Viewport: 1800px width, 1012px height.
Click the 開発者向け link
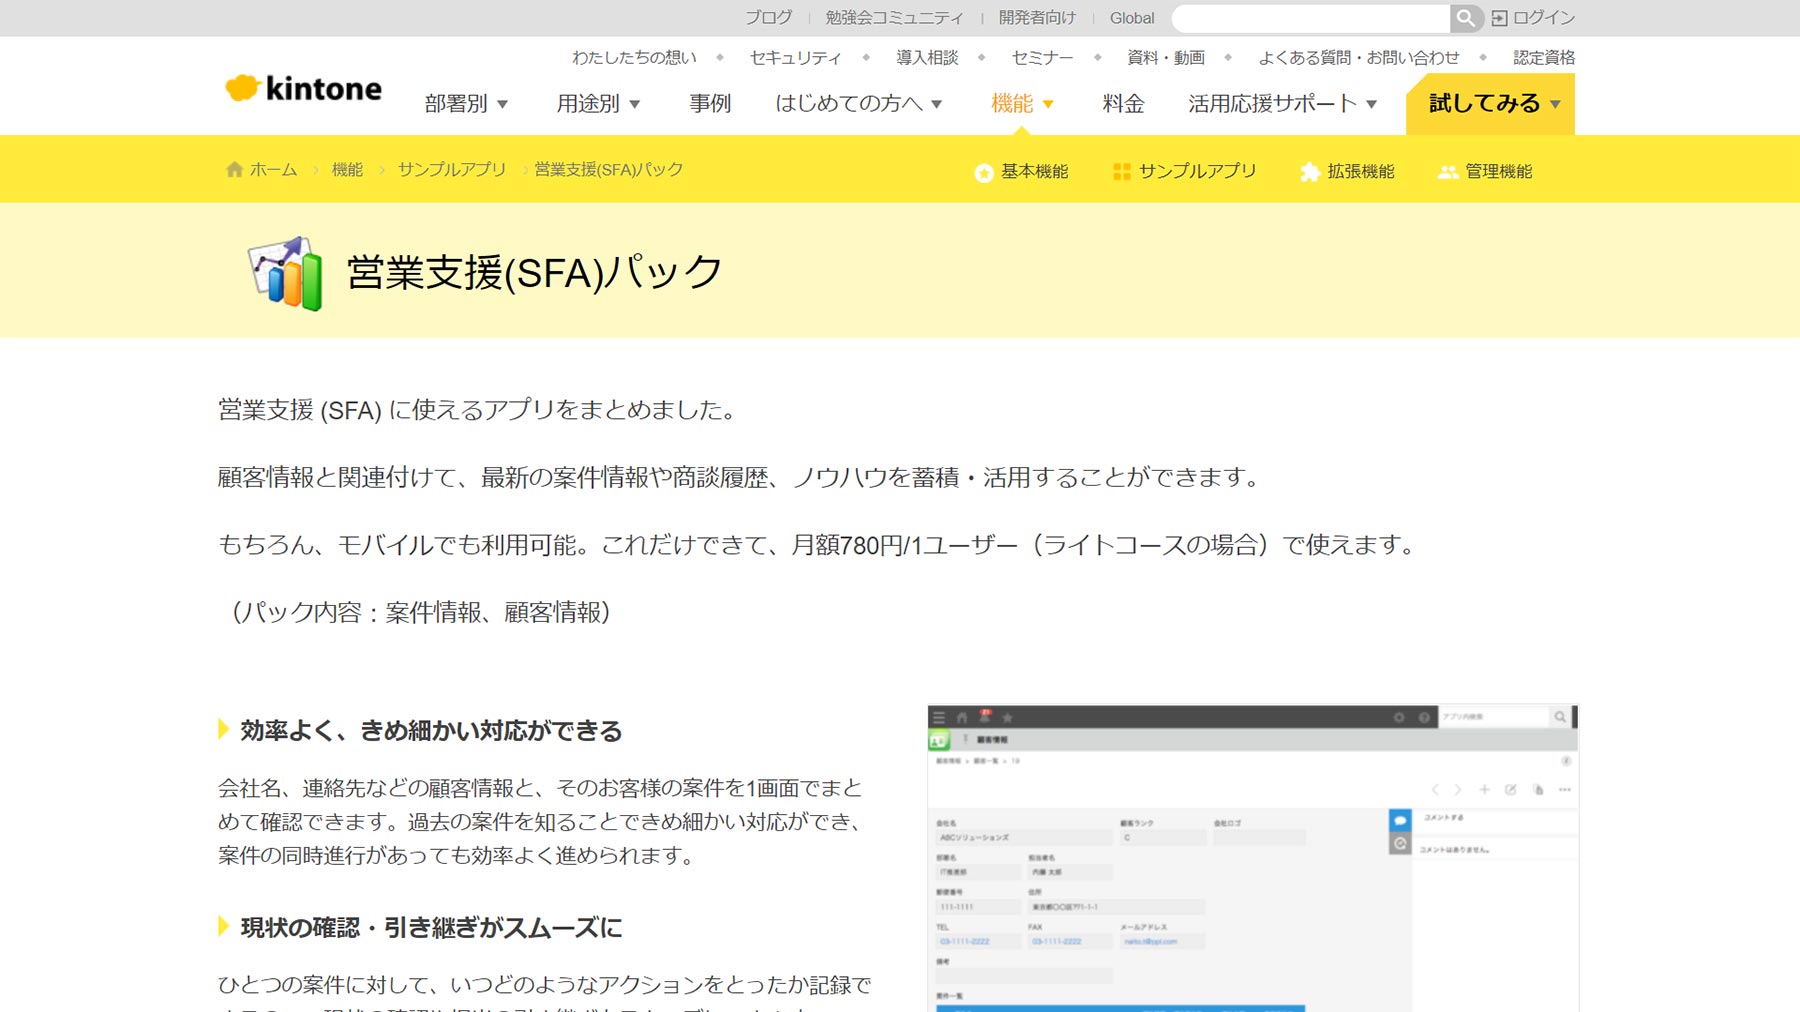[1037, 18]
